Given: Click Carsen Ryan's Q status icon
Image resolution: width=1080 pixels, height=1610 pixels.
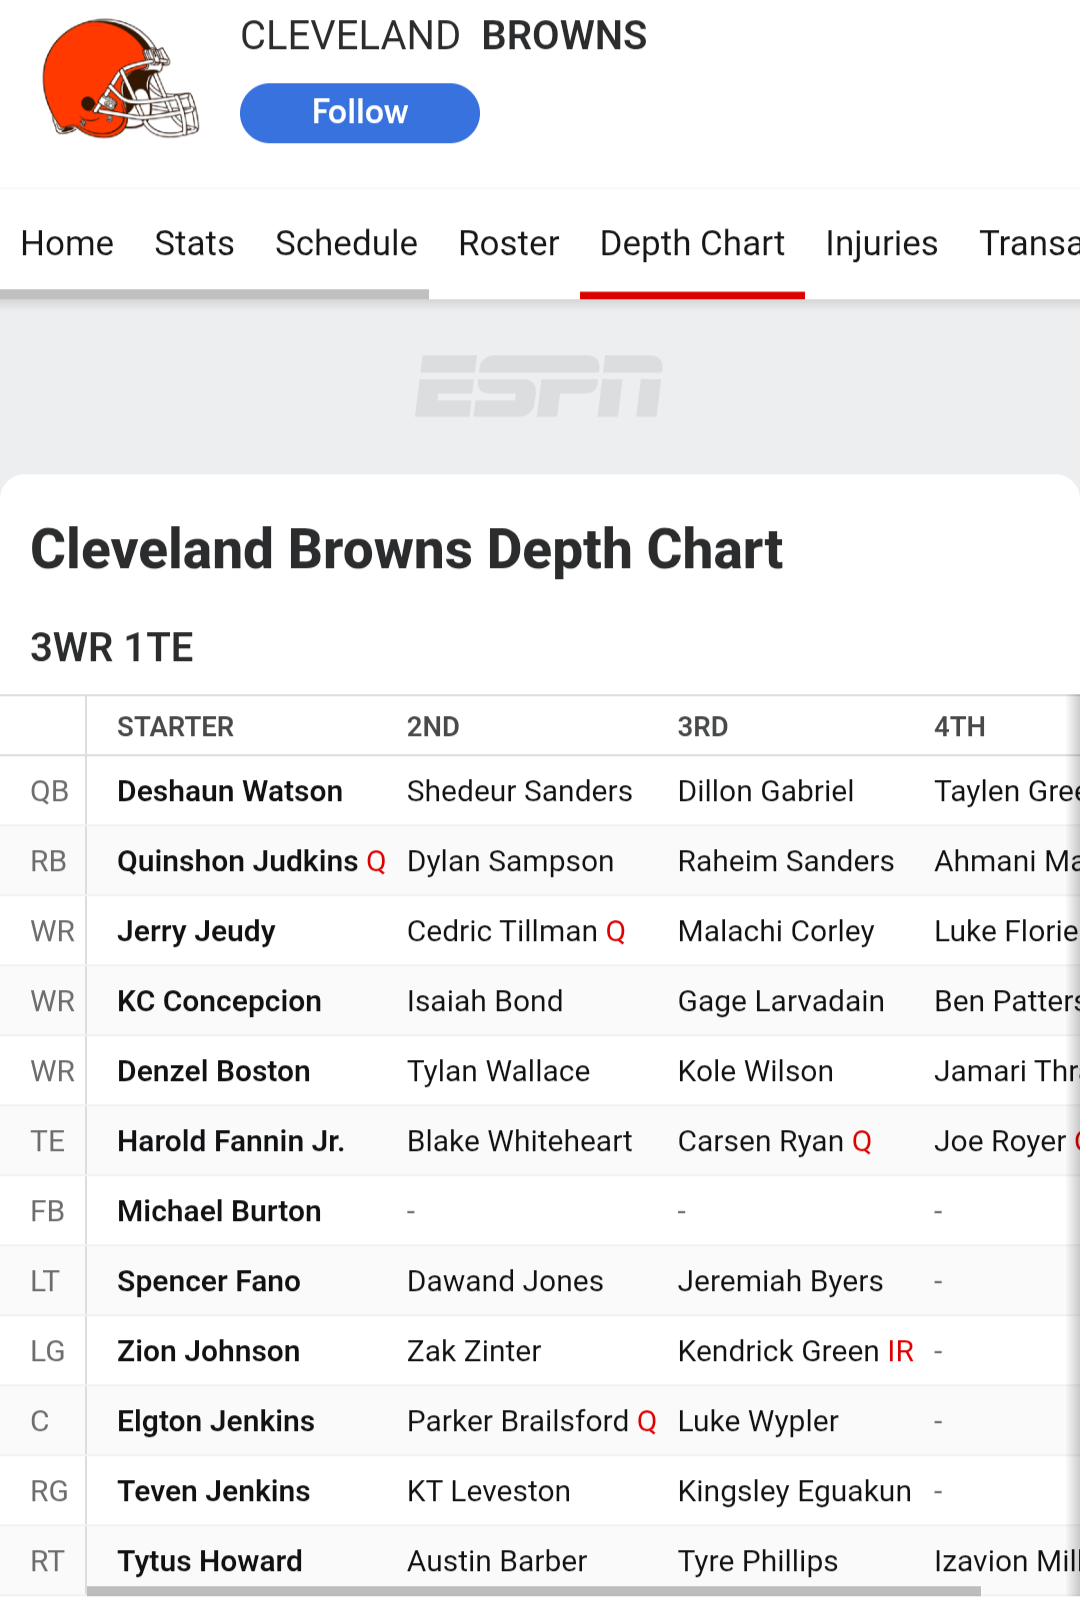Looking at the screenshot, I should click(x=862, y=1142).
